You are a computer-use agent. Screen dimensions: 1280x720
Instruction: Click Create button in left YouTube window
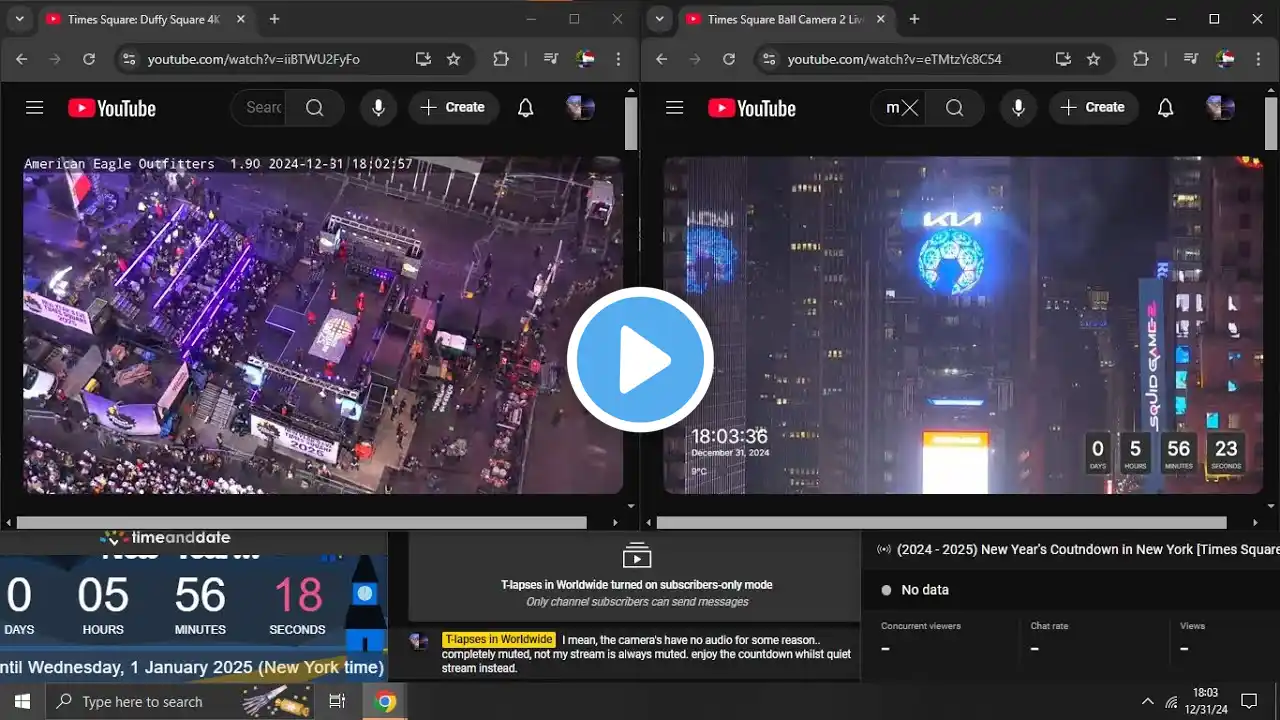pos(453,108)
